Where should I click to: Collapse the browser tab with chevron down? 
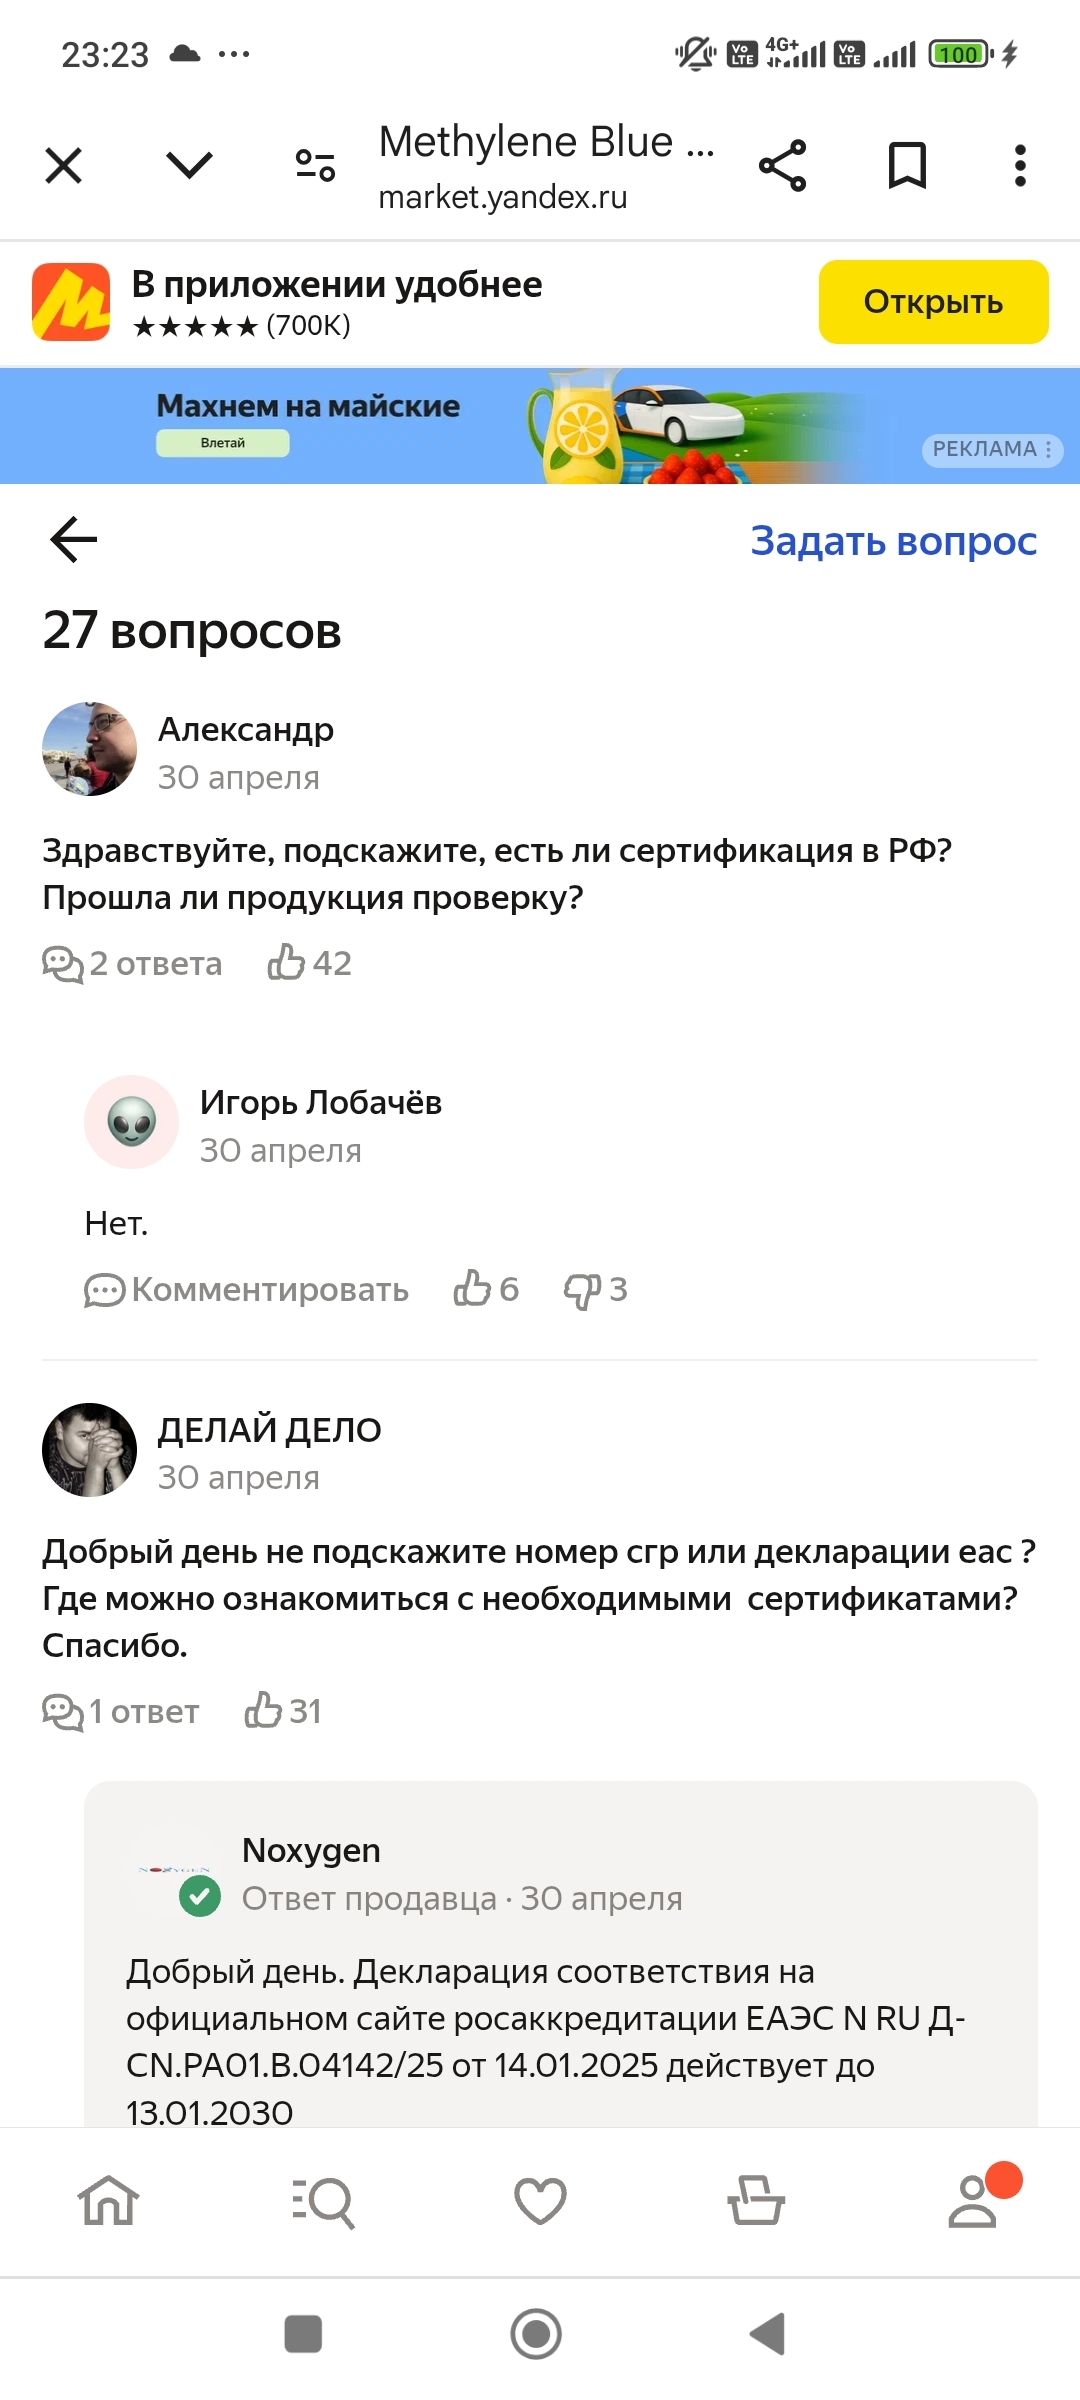click(x=189, y=166)
